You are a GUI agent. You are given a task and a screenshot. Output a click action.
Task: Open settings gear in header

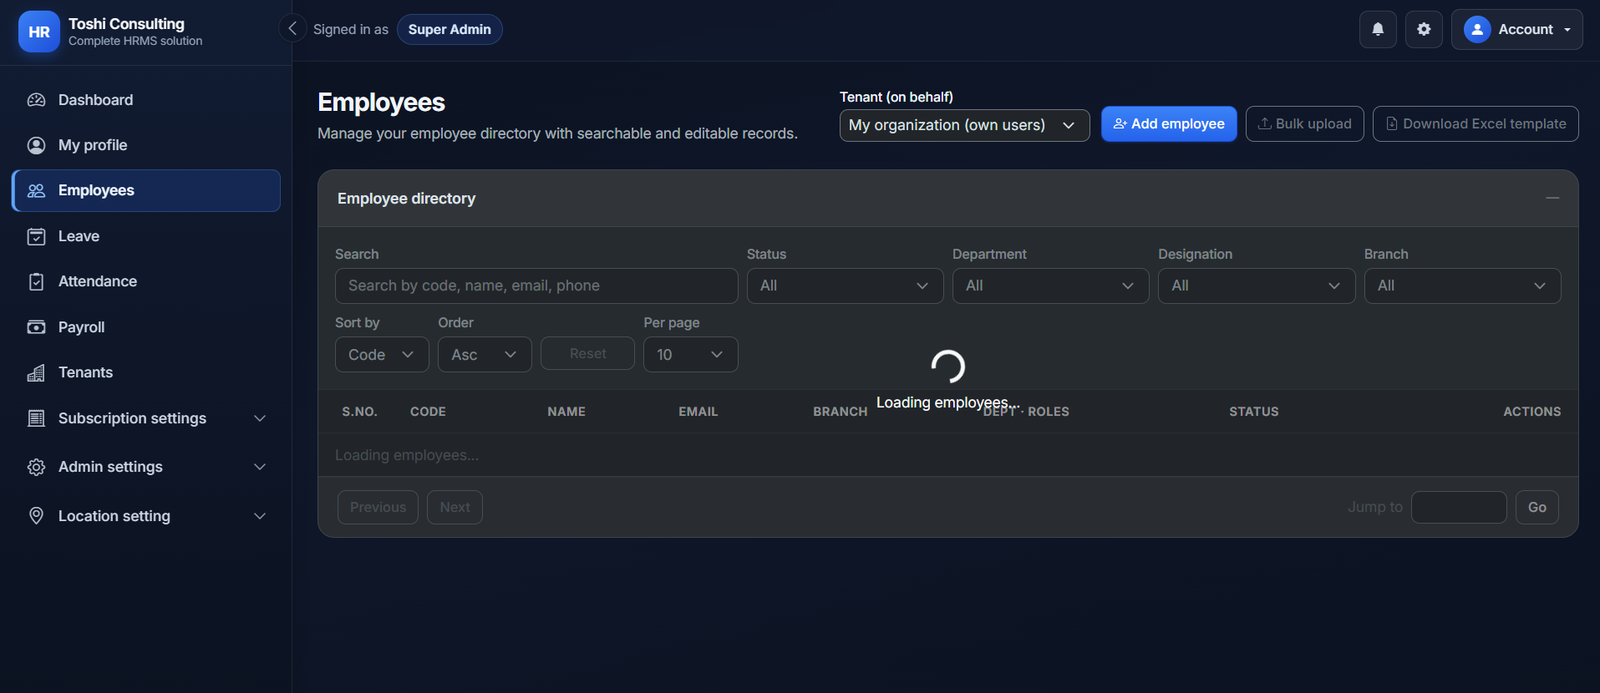1424,29
